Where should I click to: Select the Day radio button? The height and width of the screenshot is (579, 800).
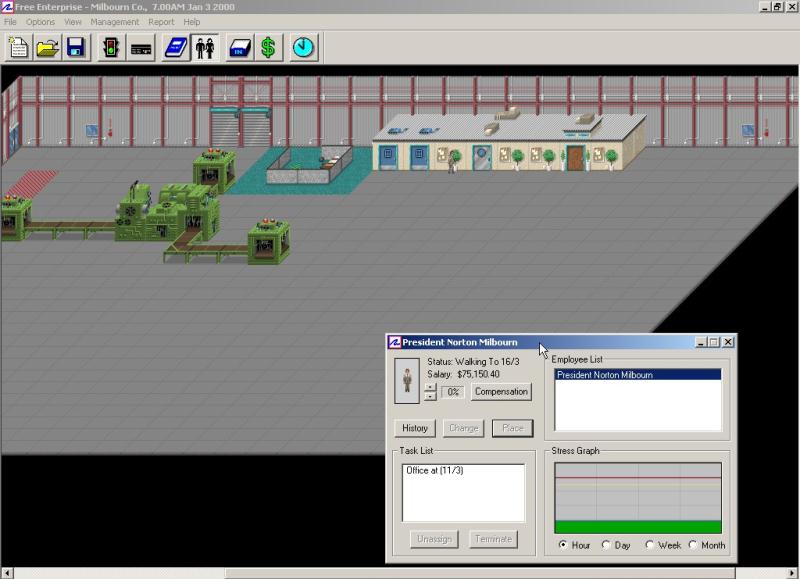point(606,545)
